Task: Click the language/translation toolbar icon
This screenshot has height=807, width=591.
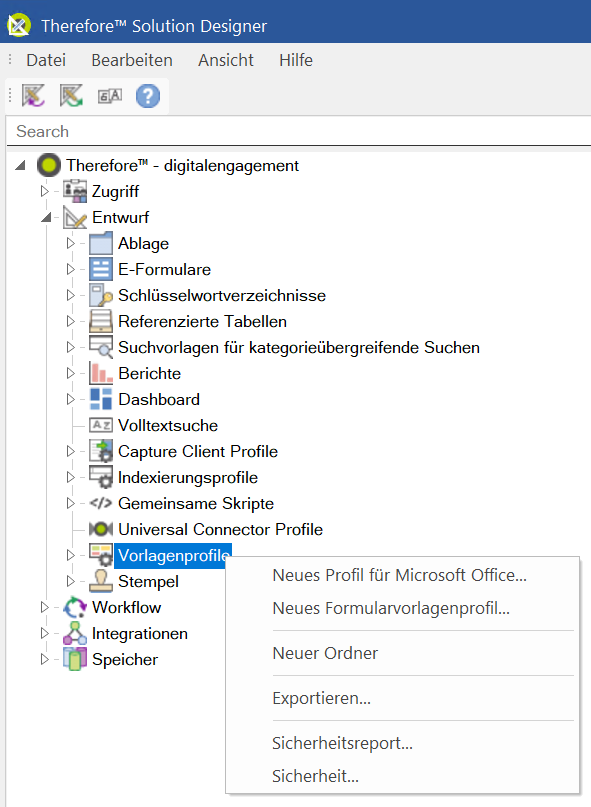Action: point(110,96)
